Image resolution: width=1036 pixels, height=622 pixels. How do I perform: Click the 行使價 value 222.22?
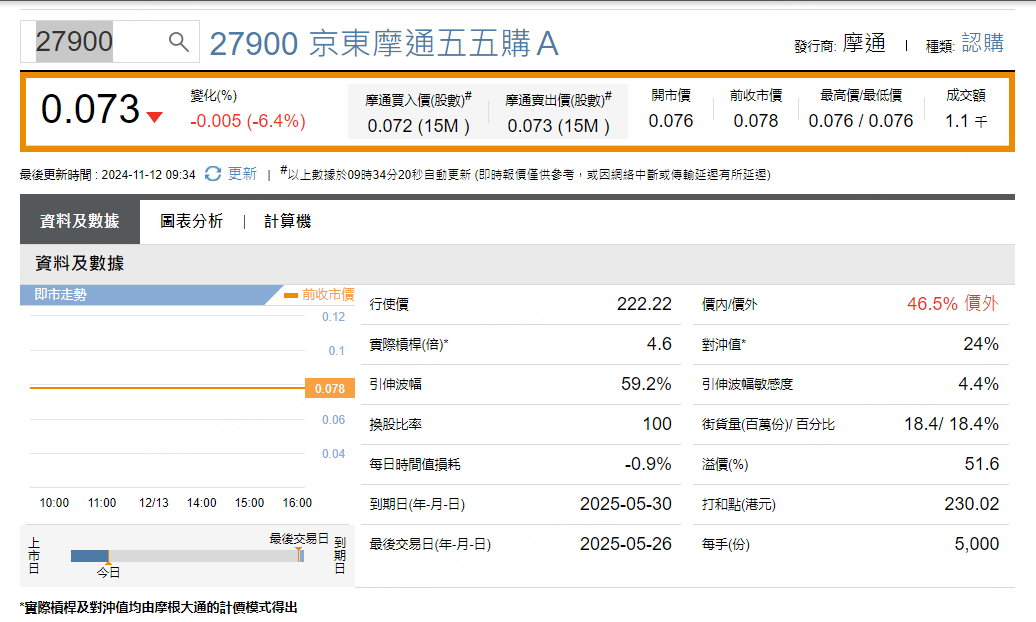644,304
